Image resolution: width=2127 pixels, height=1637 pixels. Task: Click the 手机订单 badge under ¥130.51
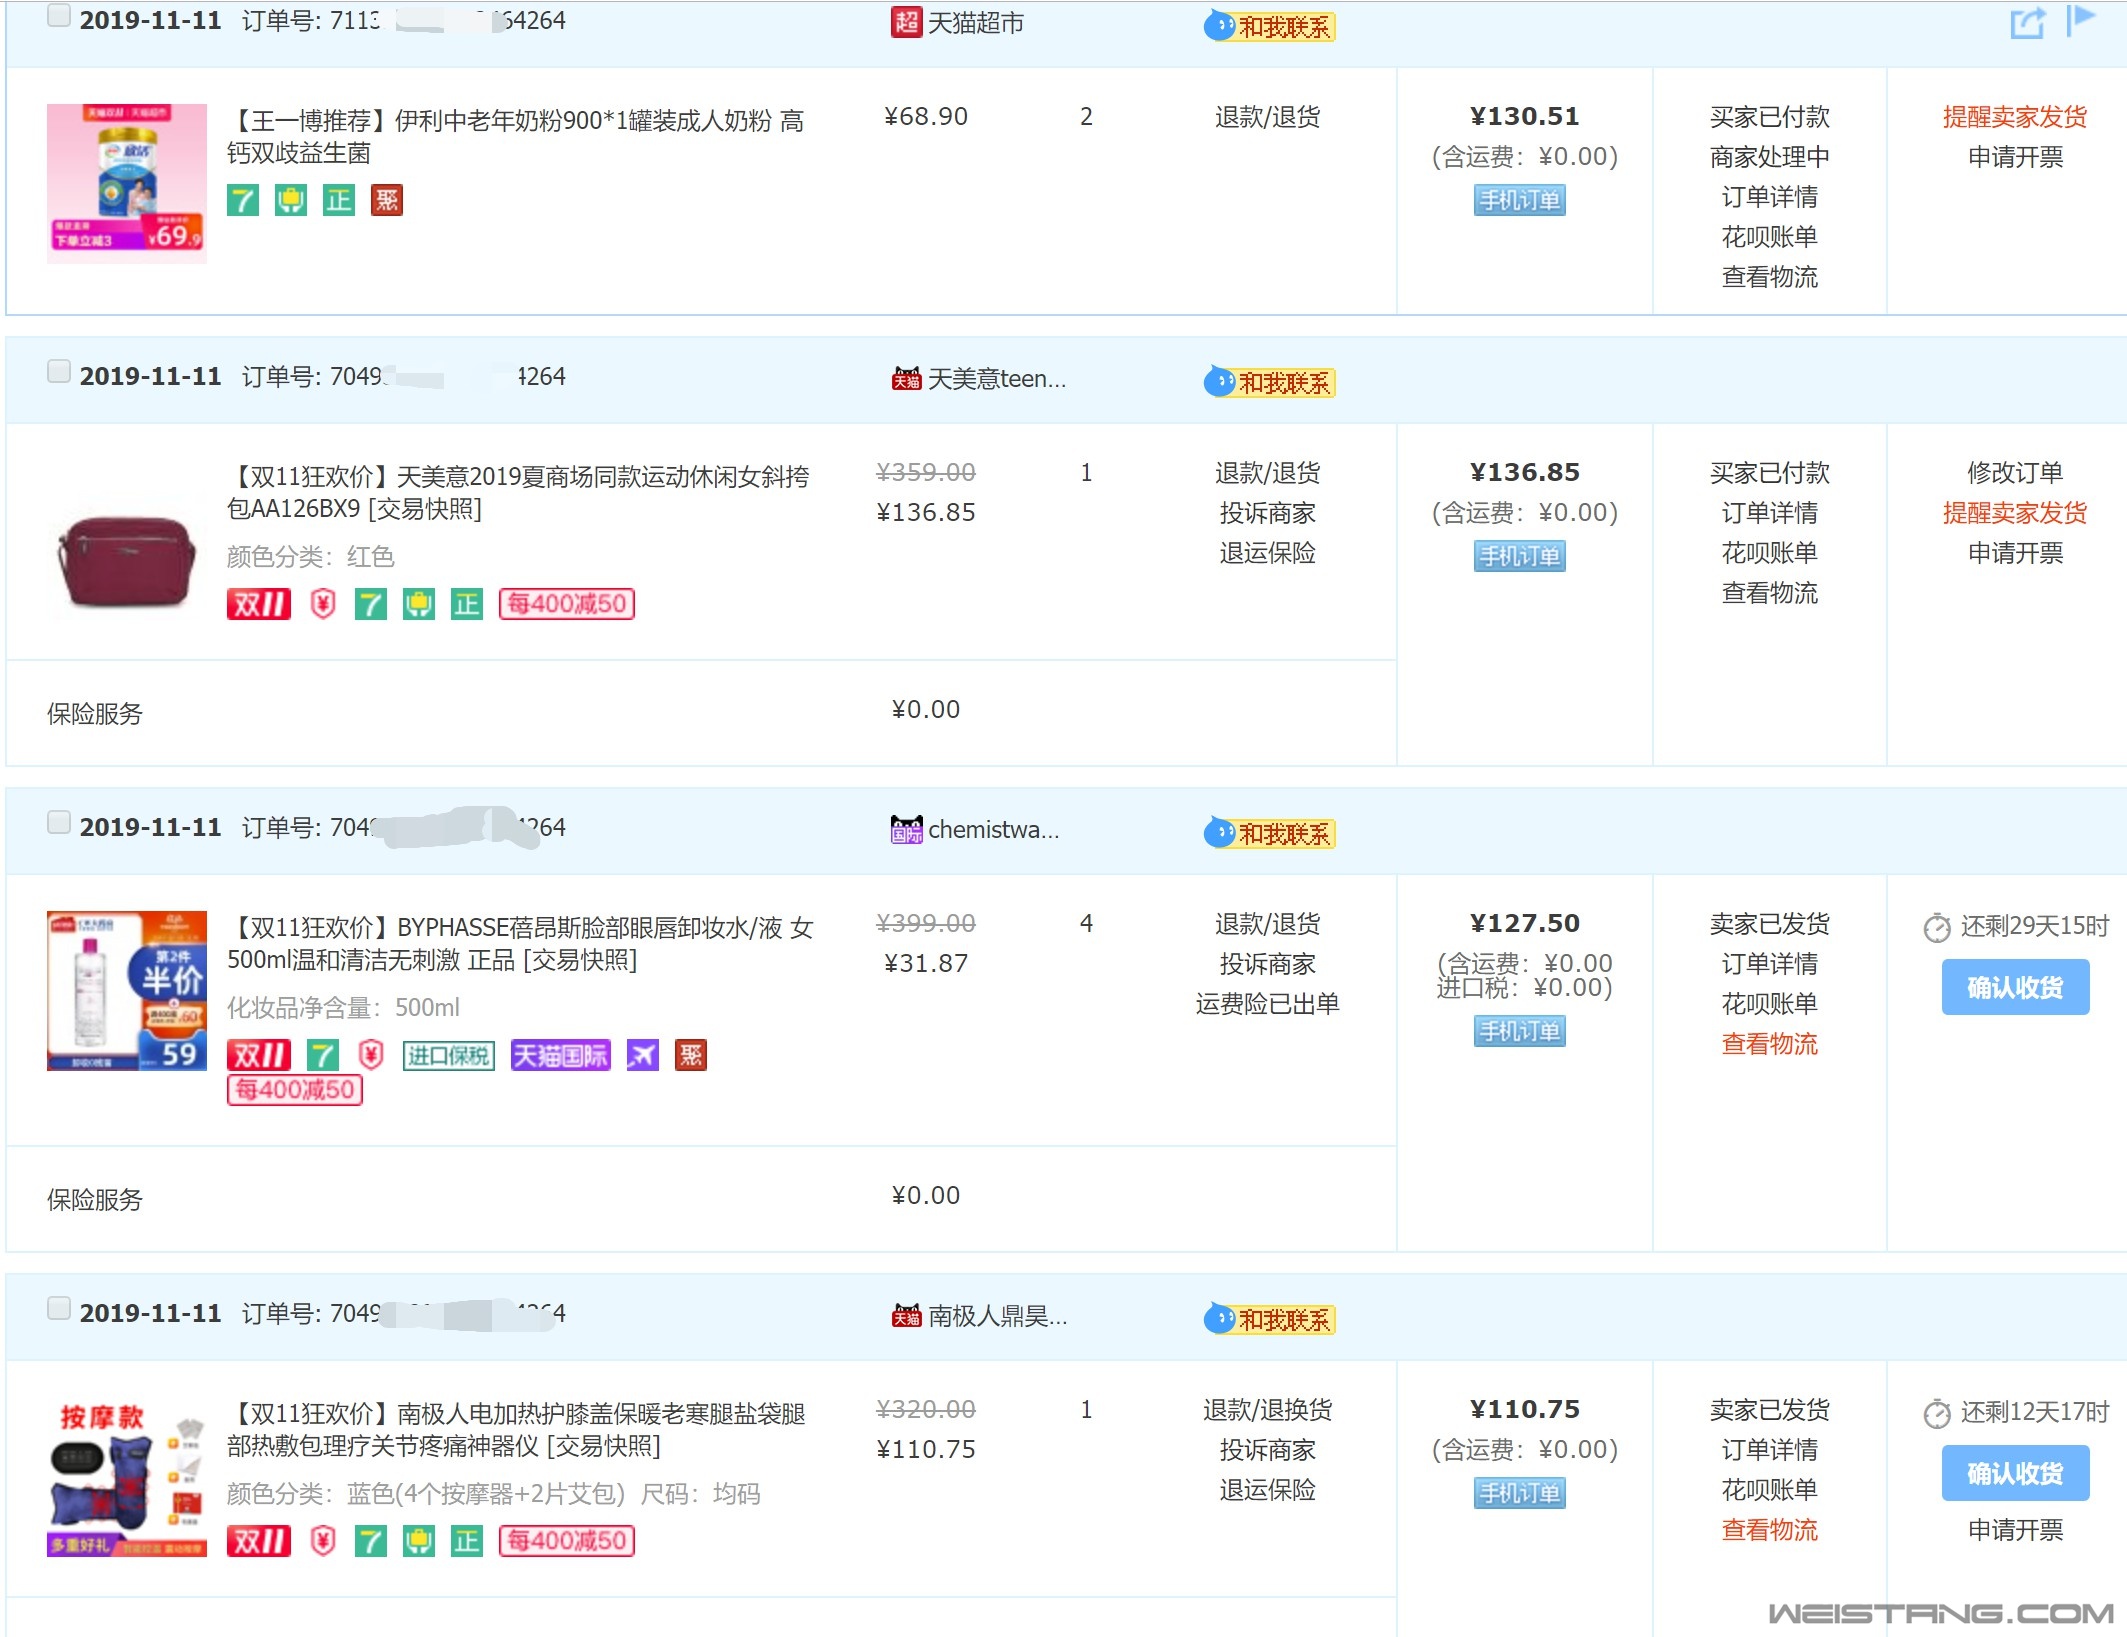(1520, 200)
